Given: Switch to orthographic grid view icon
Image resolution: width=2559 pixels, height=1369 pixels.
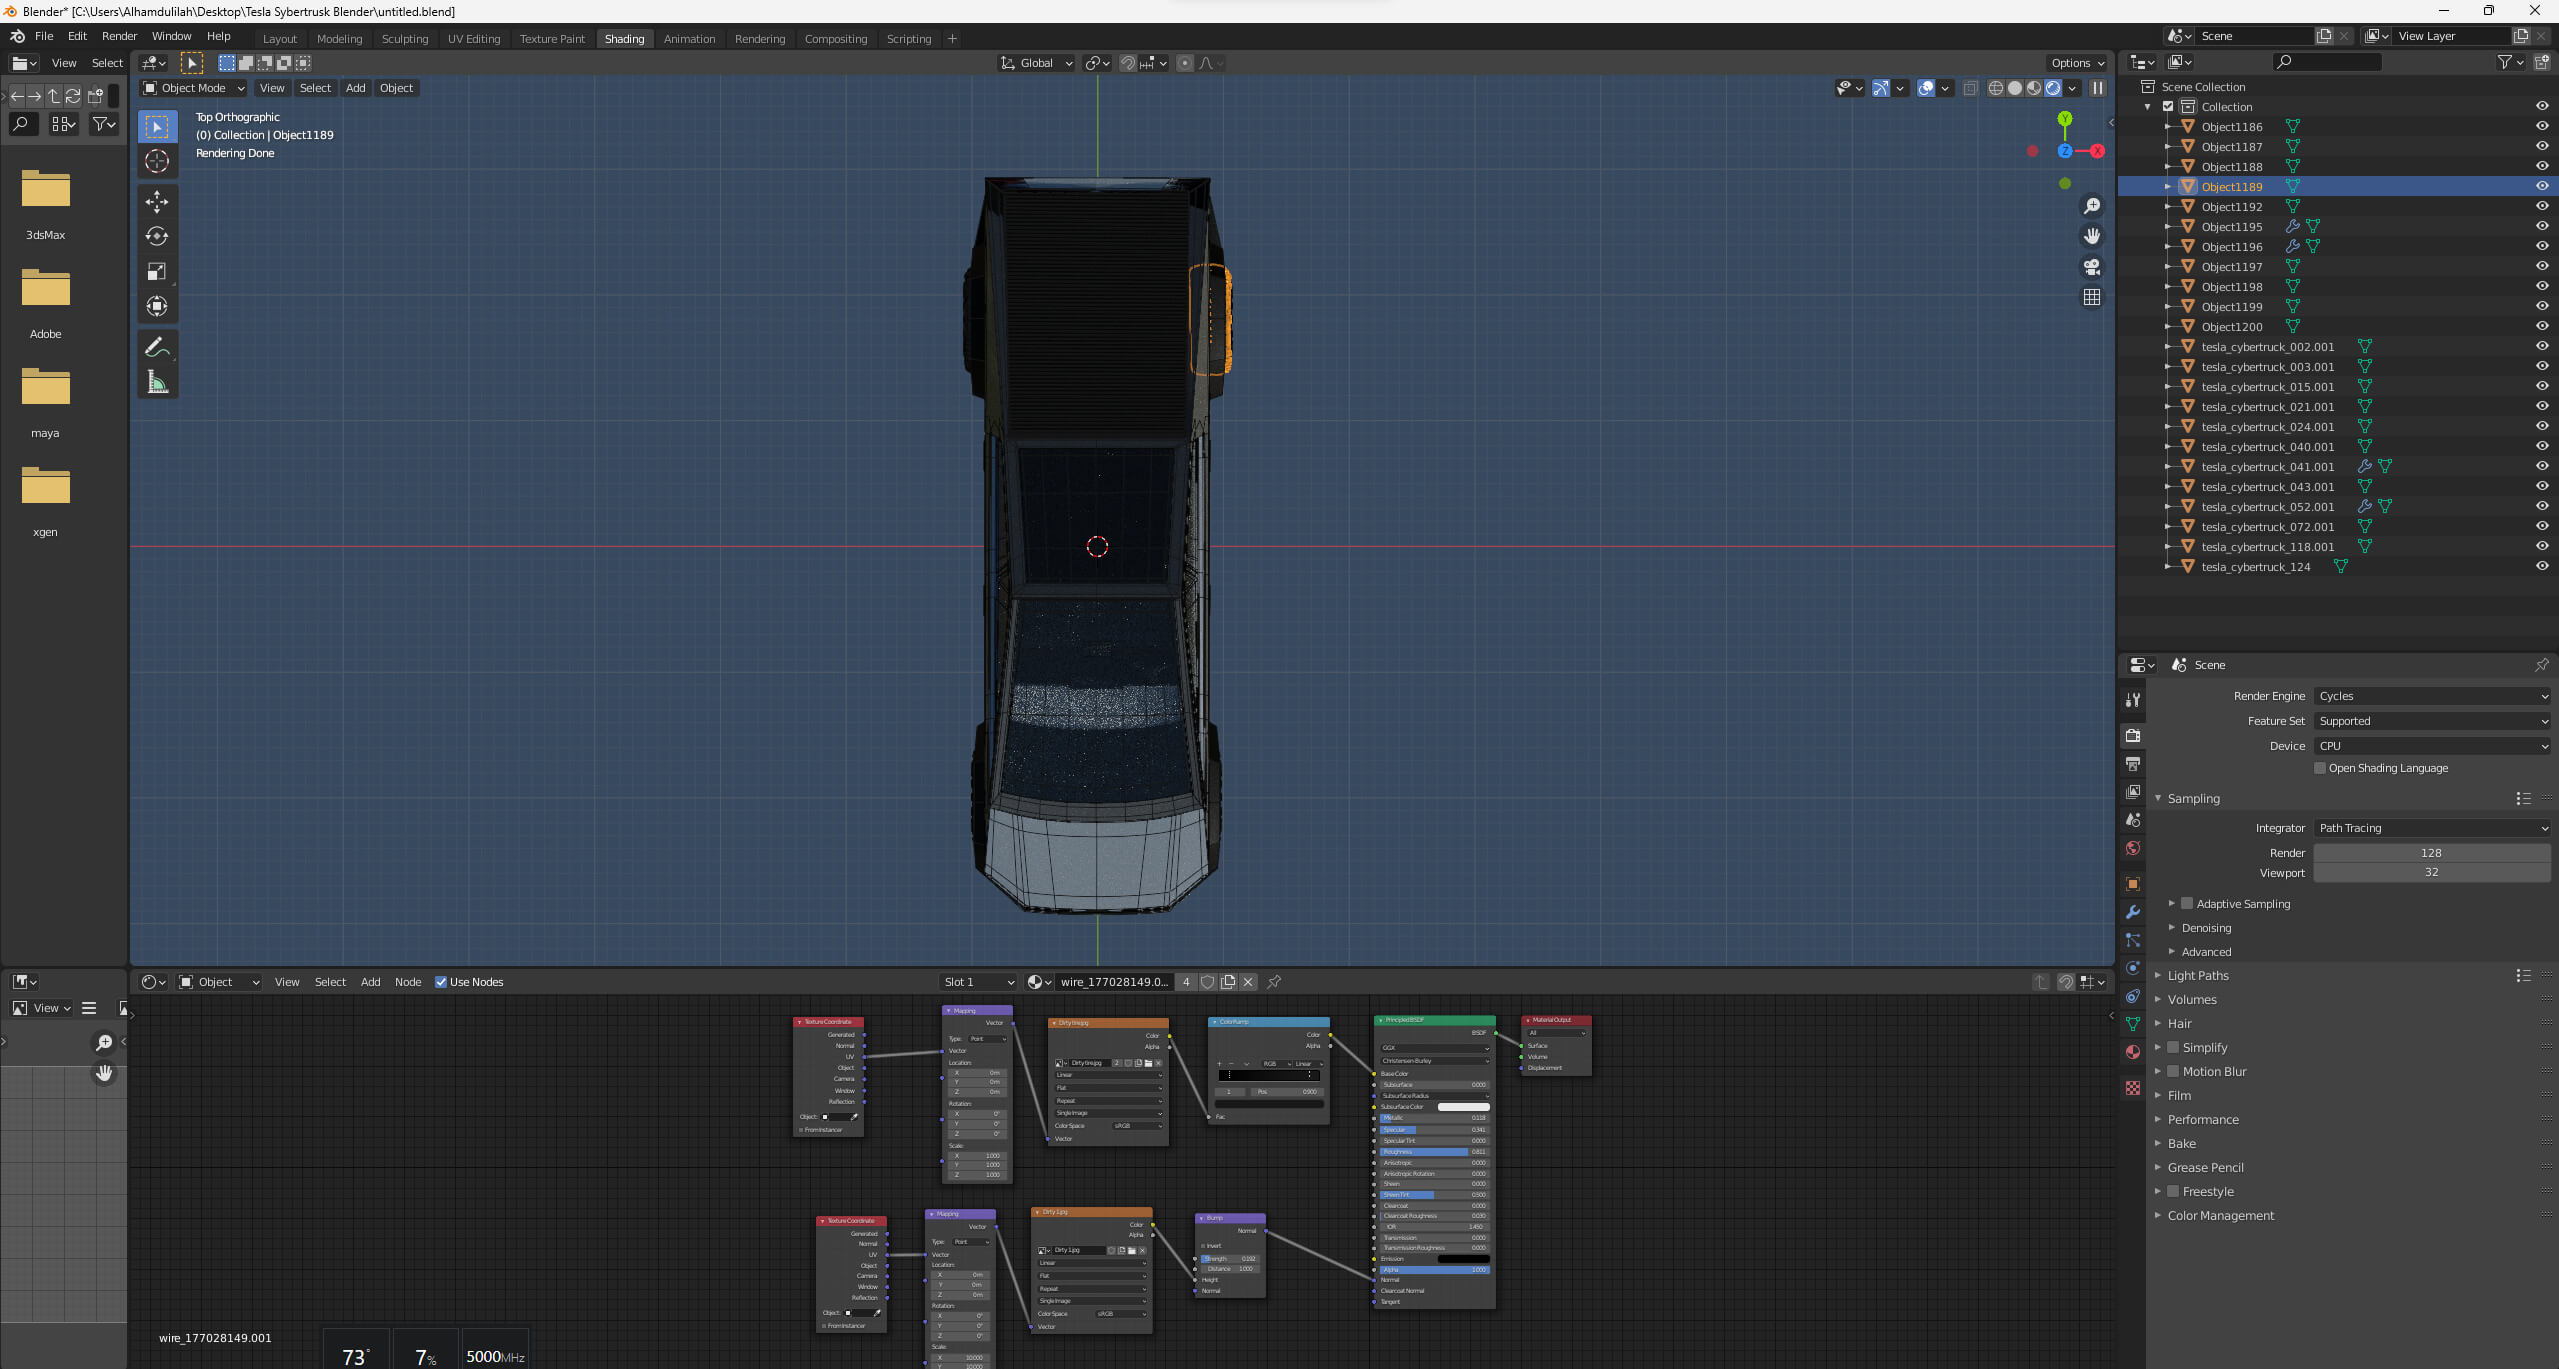Looking at the screenshot, I should tap(2091, 297).
